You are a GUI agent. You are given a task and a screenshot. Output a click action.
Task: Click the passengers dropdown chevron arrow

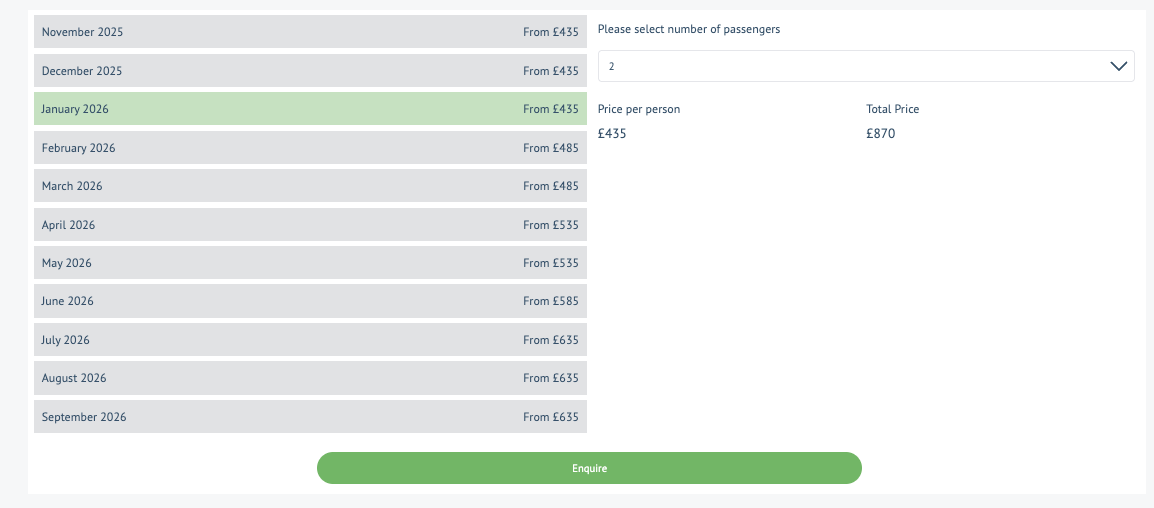point(1119,66)
